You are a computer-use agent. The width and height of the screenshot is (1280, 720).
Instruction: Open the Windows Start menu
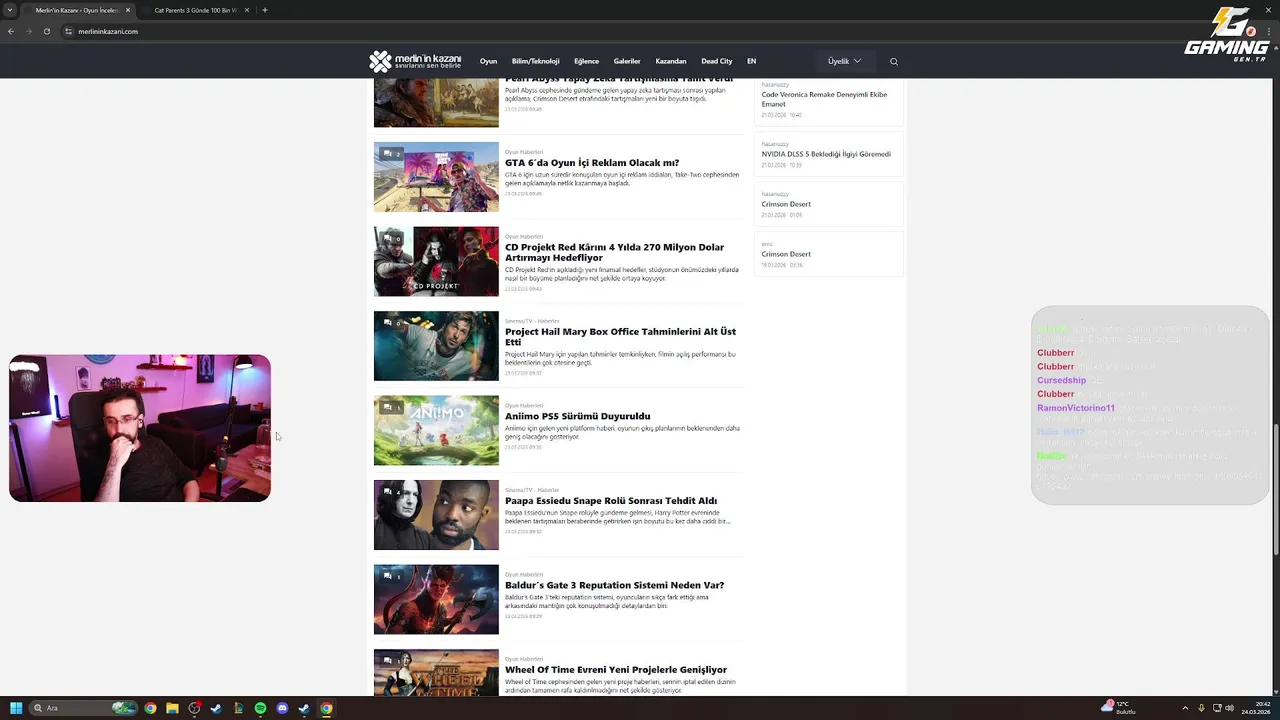(16, 708)
